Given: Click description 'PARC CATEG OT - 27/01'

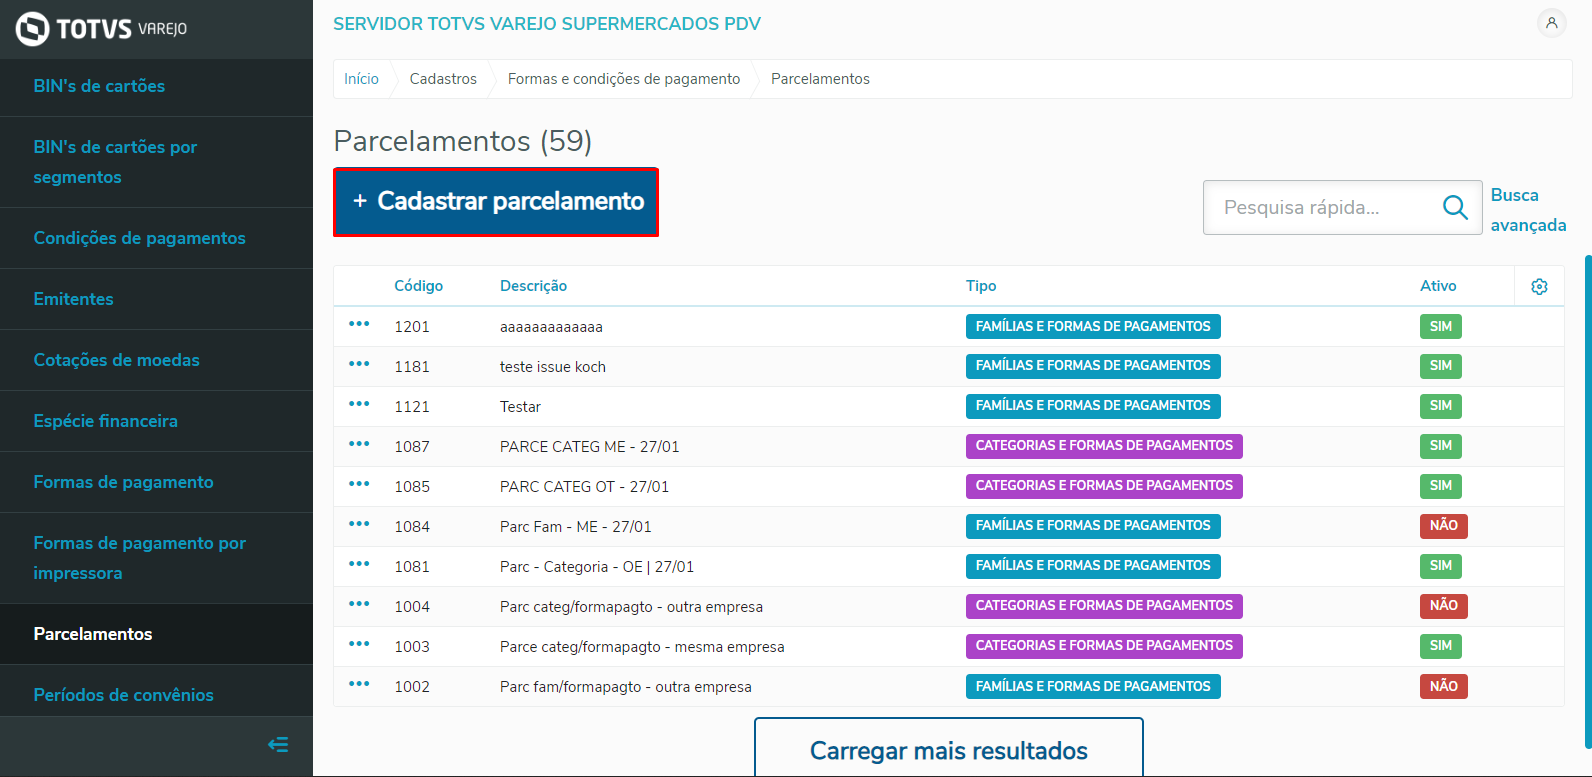Looking at the screenshot, I should (x=584, y=487).
